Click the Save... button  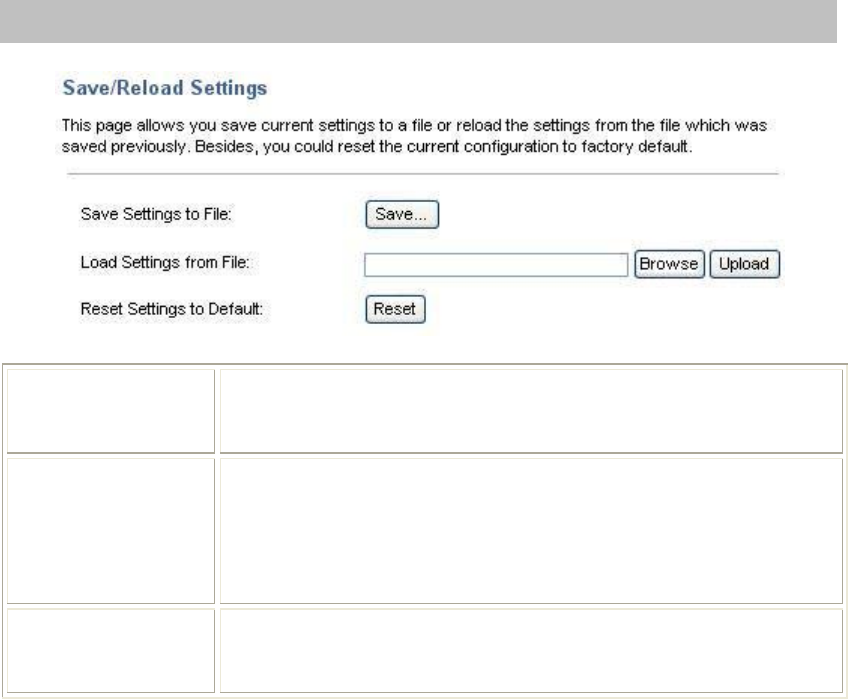(x=402, y=214)
